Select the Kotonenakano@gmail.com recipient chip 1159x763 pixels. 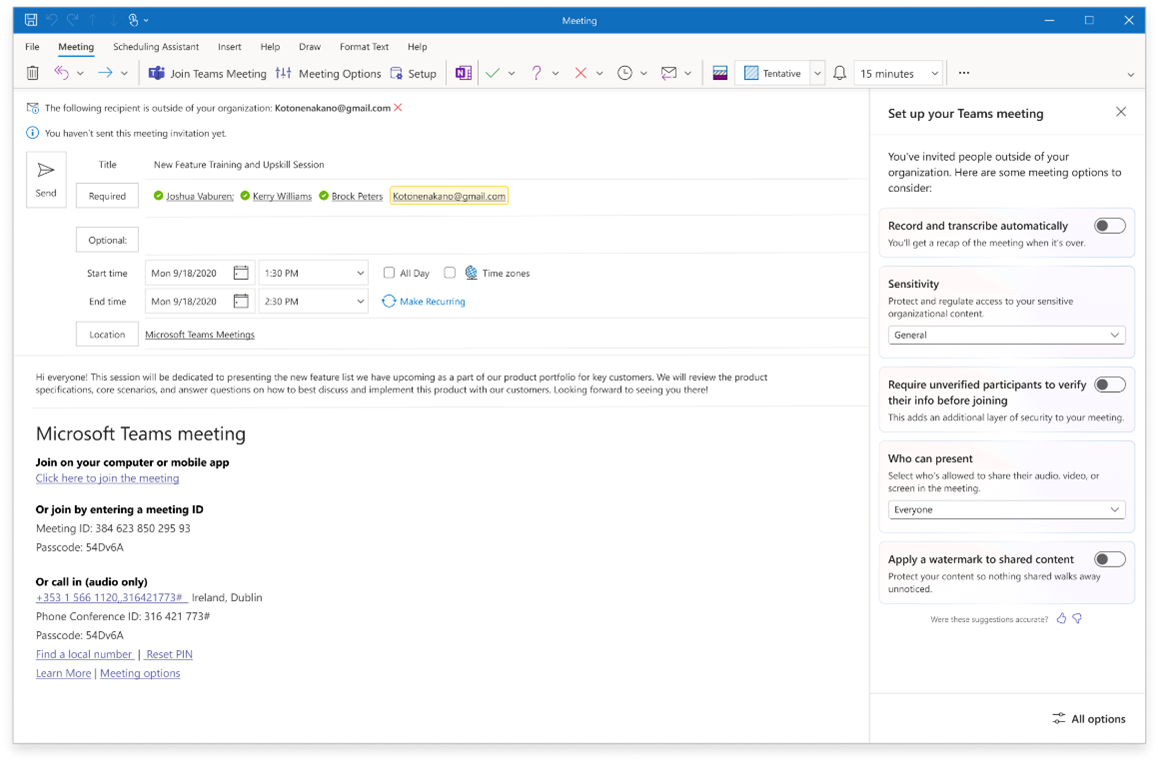pyautogui.click(x=449, y=196)
